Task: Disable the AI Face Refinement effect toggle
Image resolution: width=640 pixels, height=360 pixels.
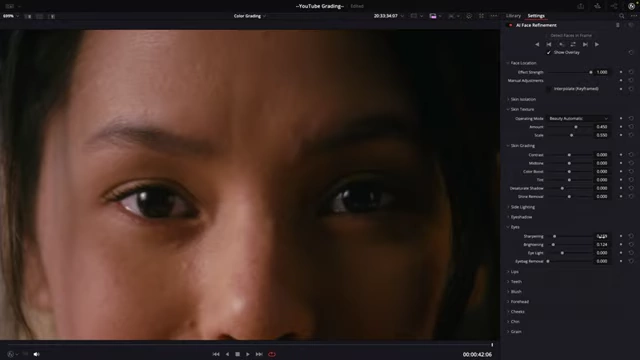Action: 510,25
